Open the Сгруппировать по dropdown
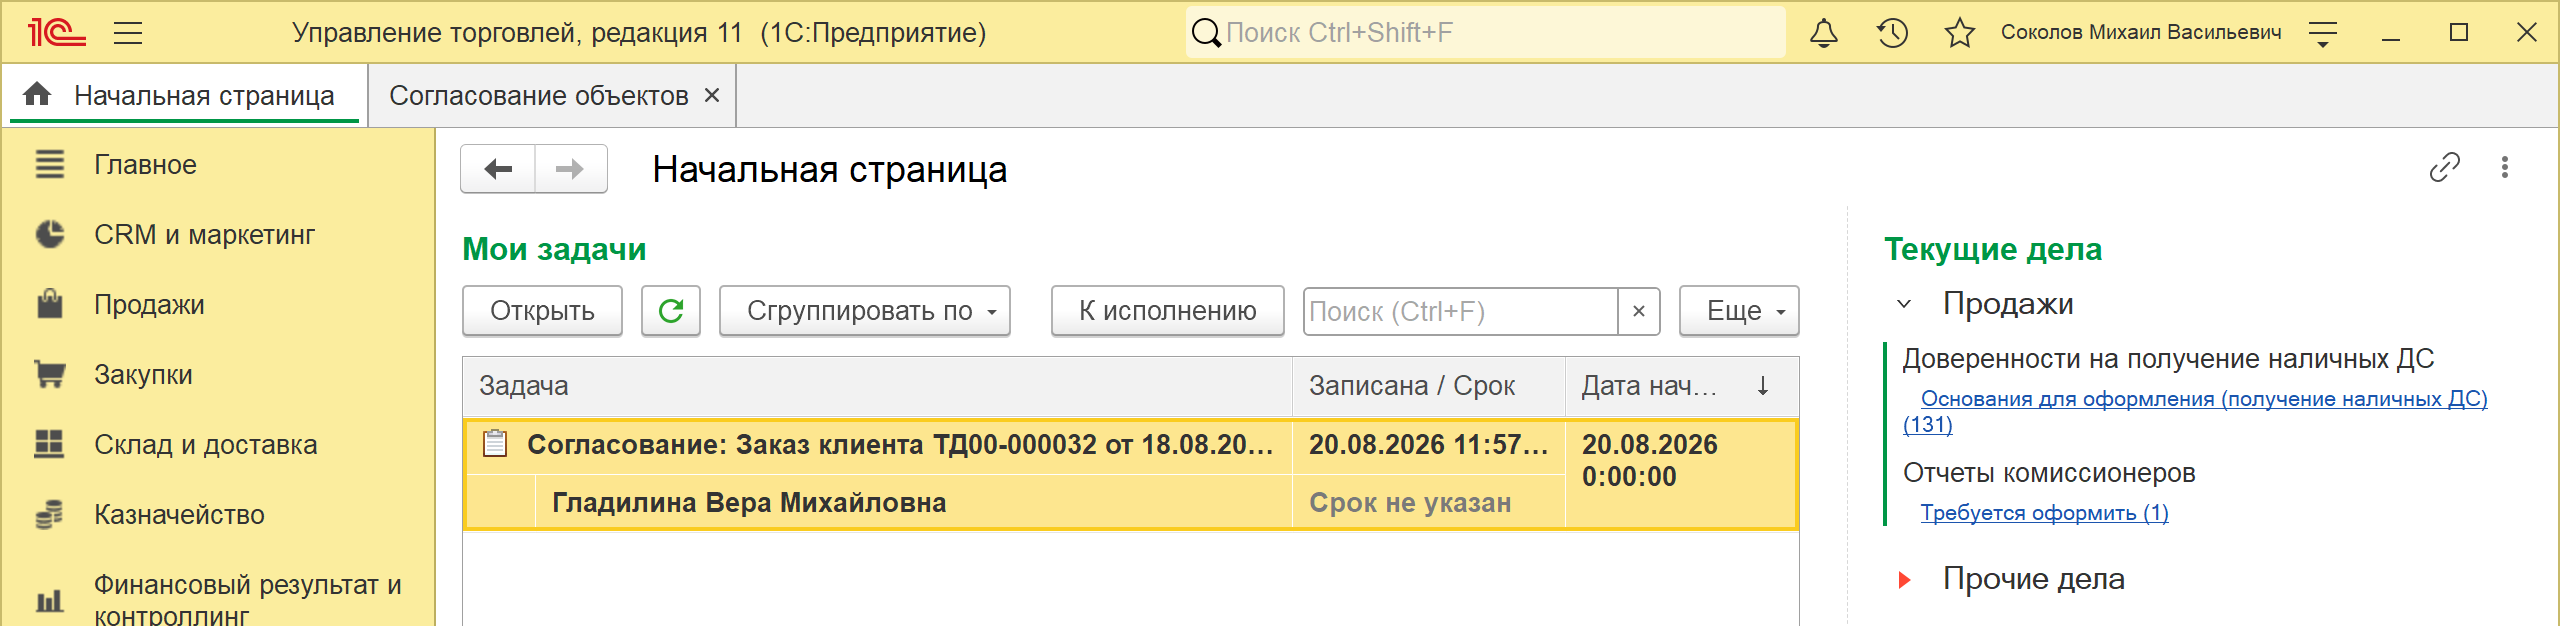Image resolution: width=2560 pixels, height=626 pixels. pyautogui.click(x=865, y=311)
